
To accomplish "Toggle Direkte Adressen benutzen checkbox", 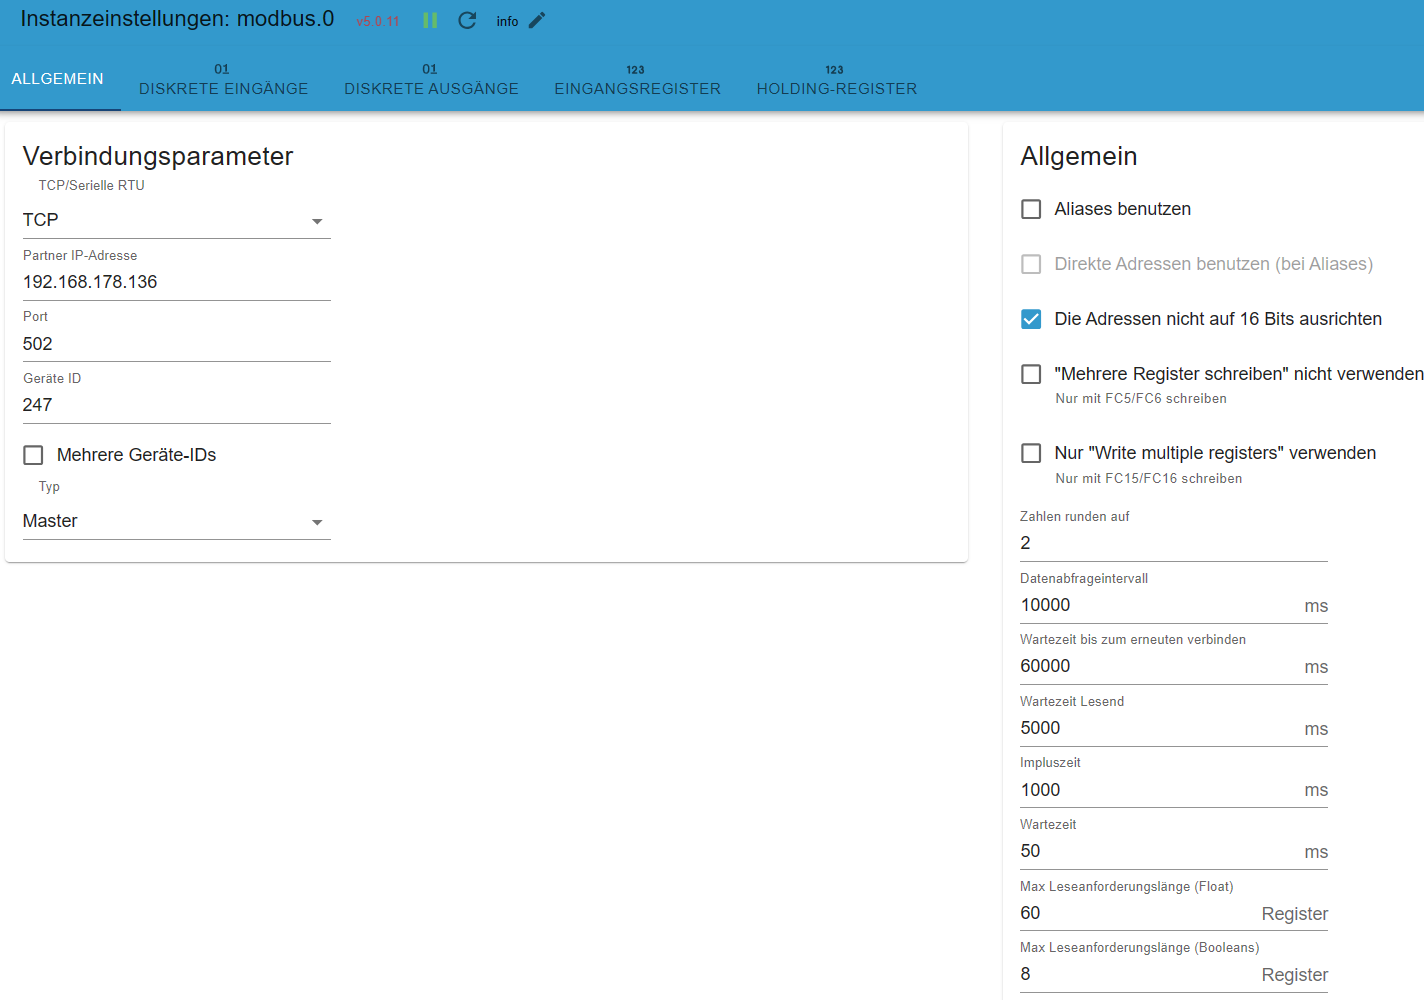I will pos(1031,264).
